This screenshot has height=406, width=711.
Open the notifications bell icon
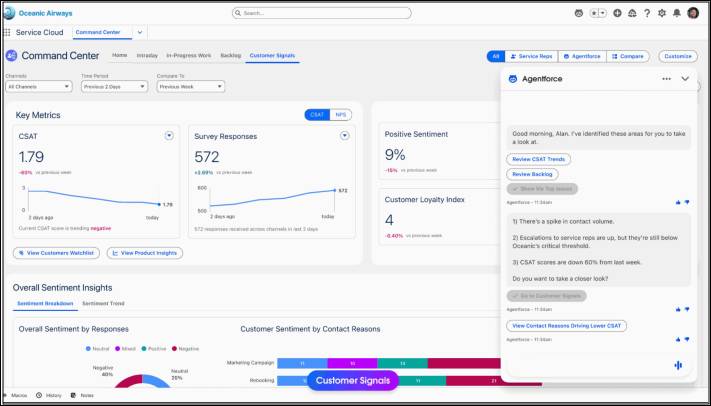pos(677,13)
